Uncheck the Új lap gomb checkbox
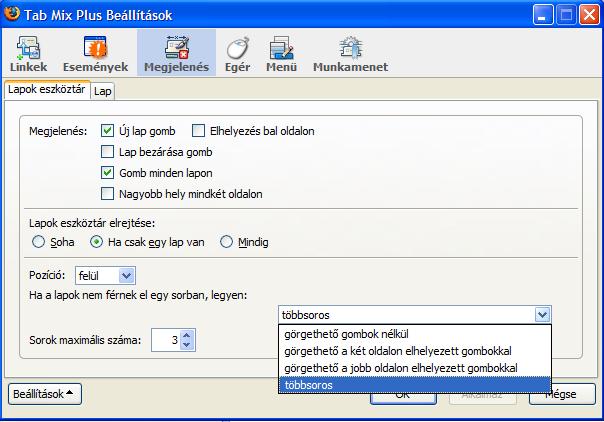The width and height of the screenshot is (604, 422). click(x=107, y=131)
